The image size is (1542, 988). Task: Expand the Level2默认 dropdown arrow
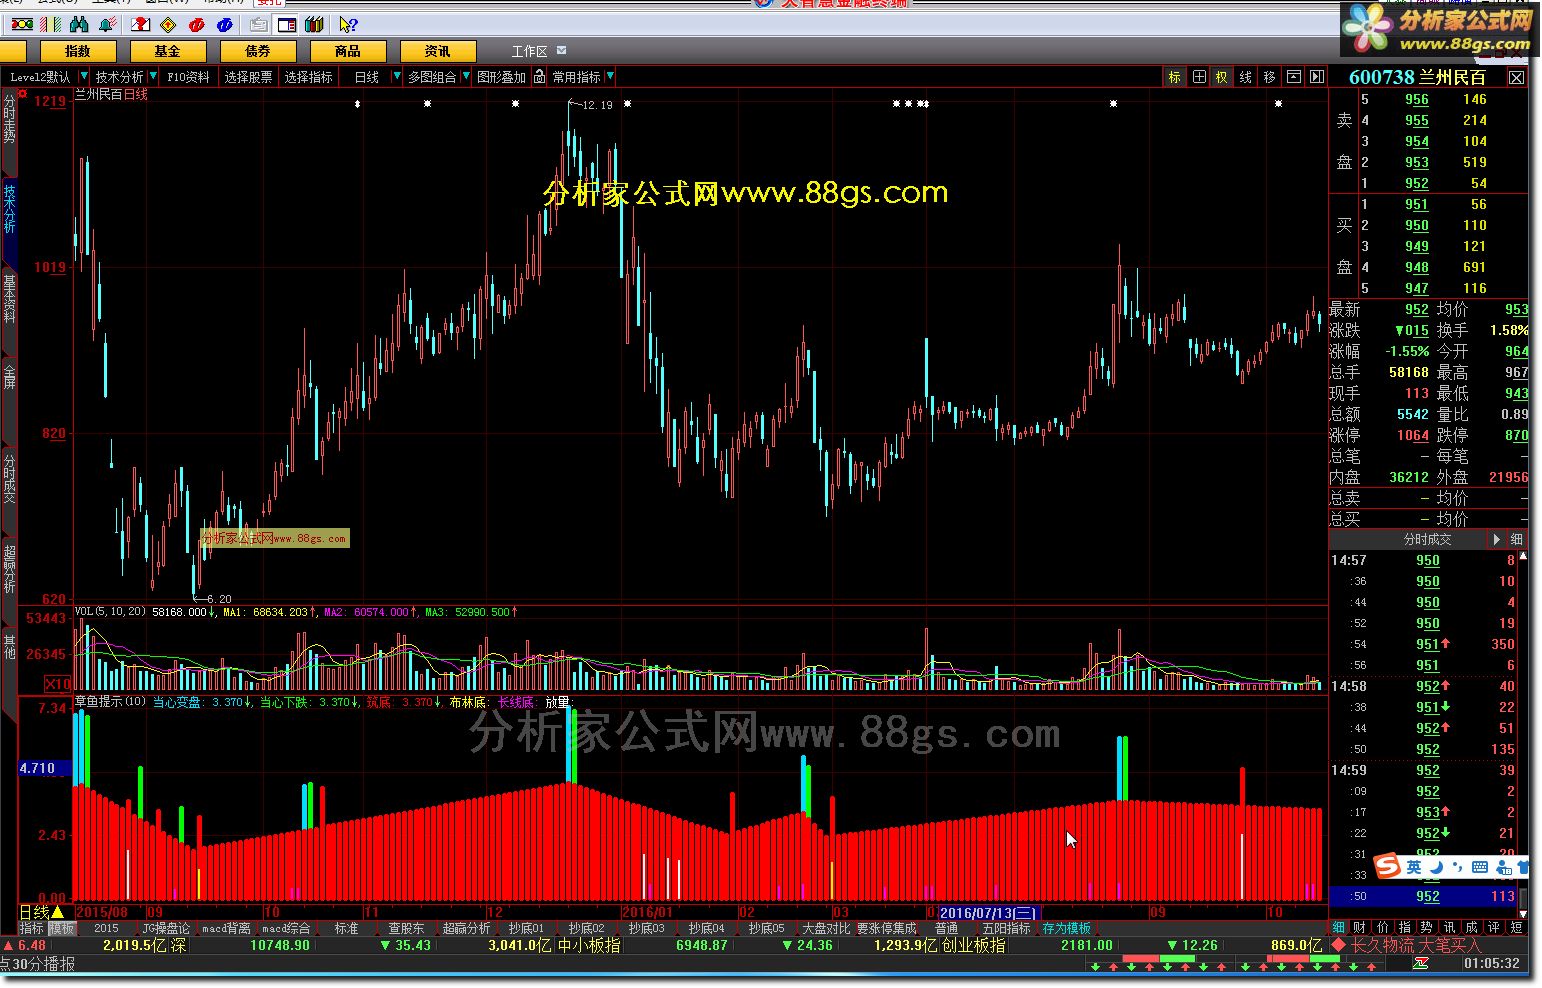[x=84, y=76]
